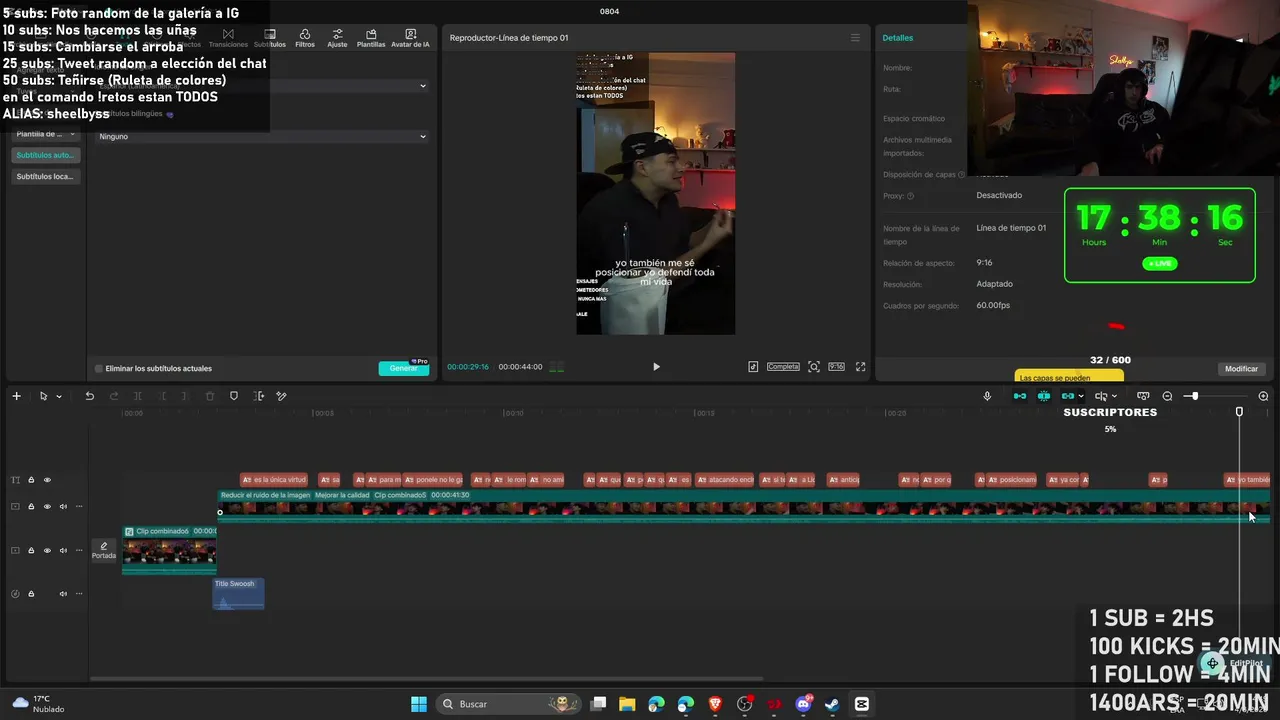Screen dimensions: 1280x720
Task: Select the 'es la única virtud' subtitle clip
Action: coord(274,480)
